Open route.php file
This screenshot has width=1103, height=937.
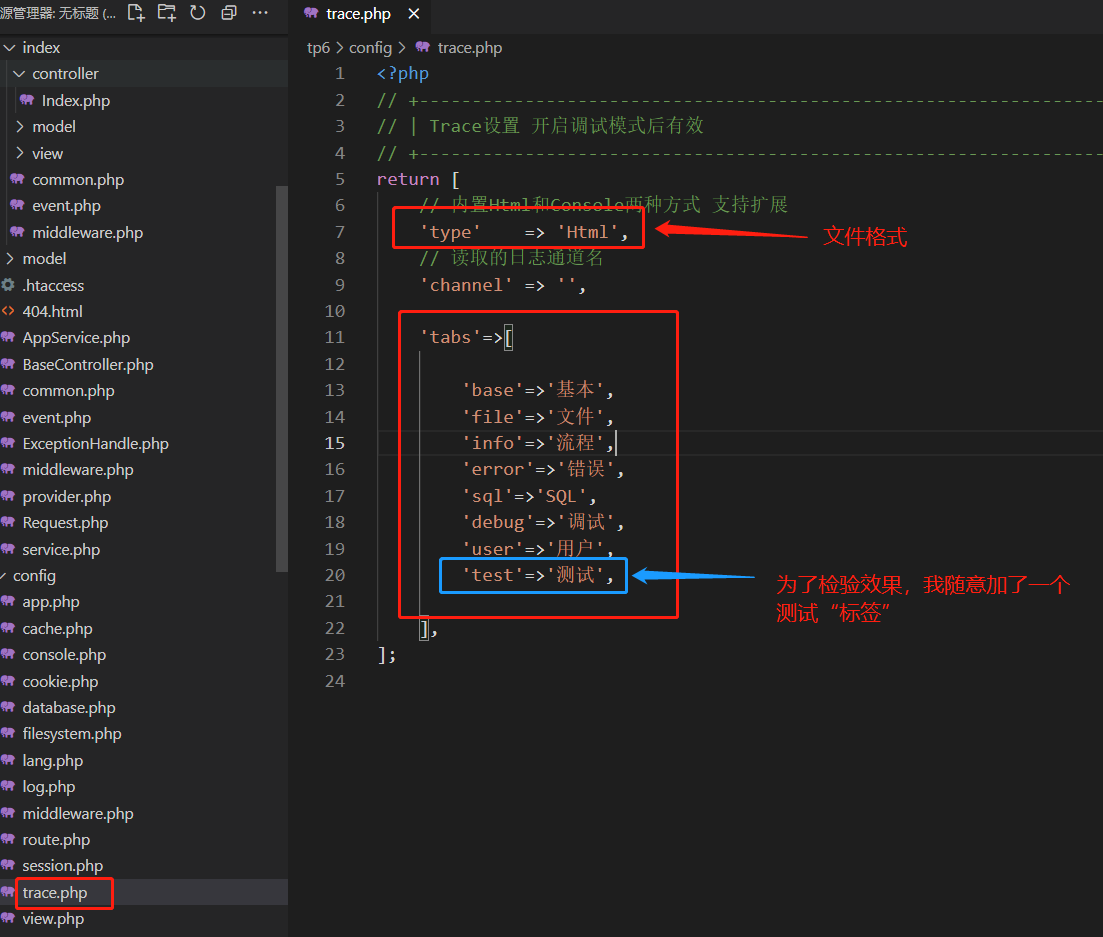pos(56,840)
